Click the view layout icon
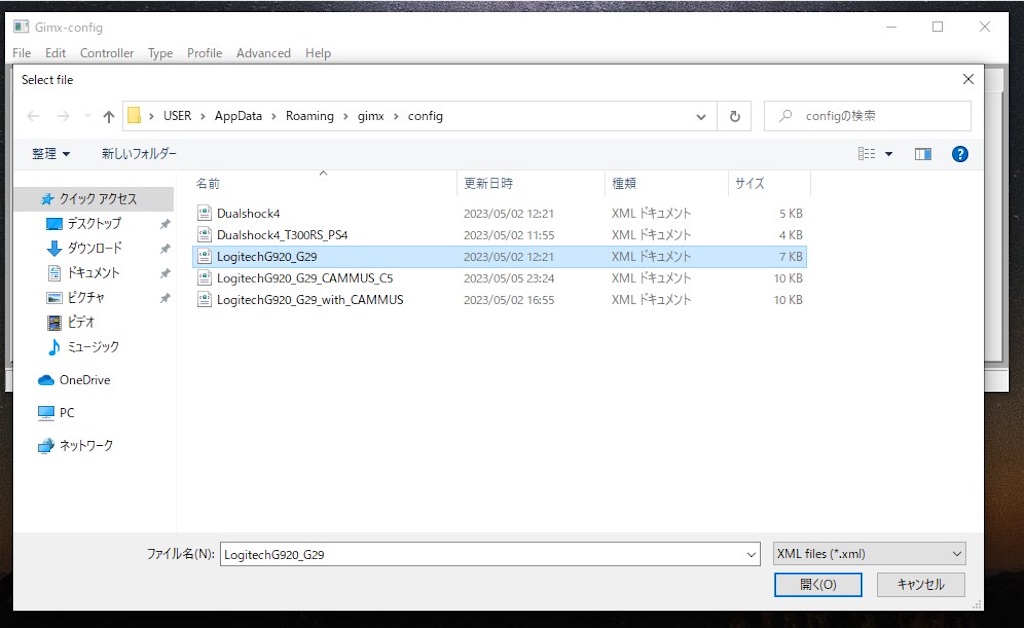The width and height of the screenshot is (1024, 628). coord(867,154)
